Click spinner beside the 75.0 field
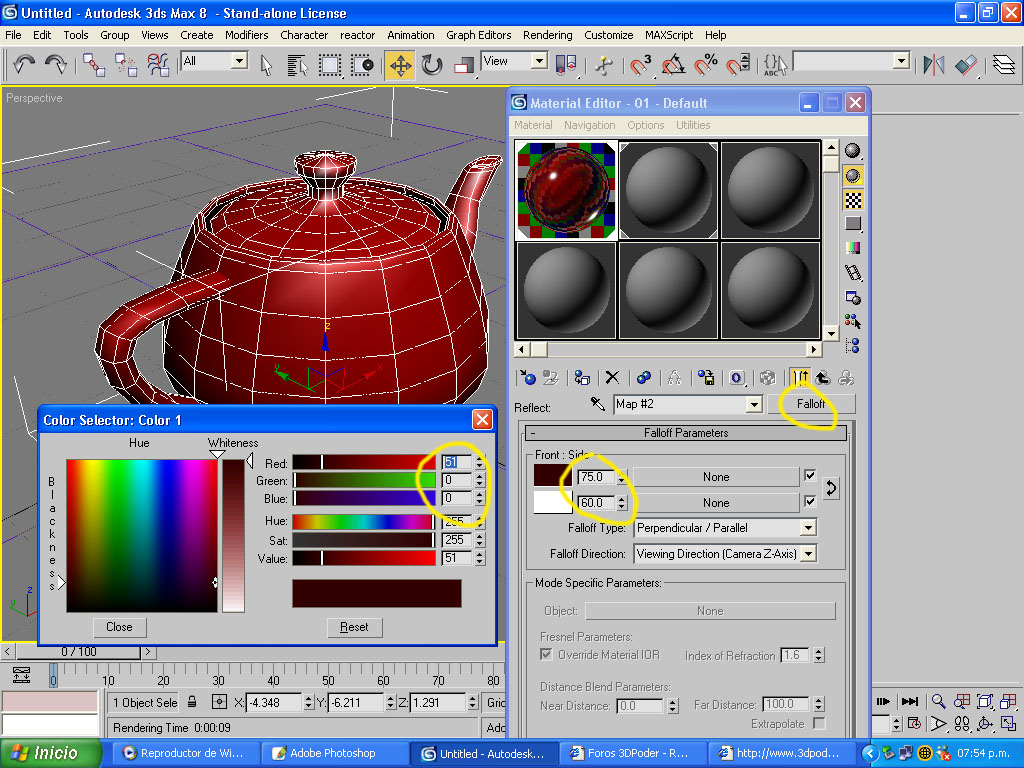1024x768 pixels. [622, 477]
